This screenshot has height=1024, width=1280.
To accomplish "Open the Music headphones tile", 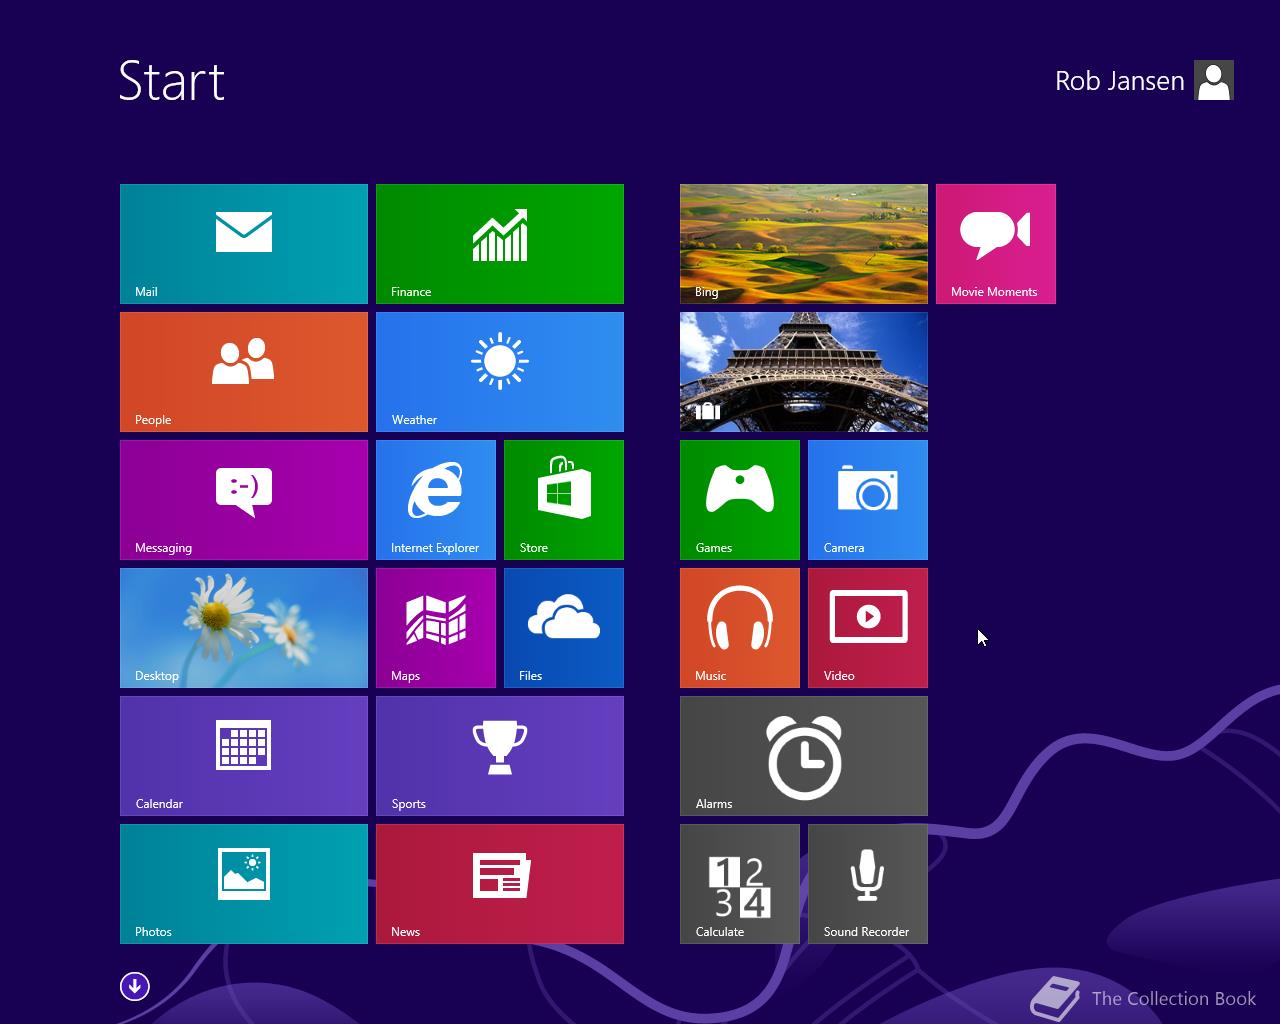I will (740, 628).
